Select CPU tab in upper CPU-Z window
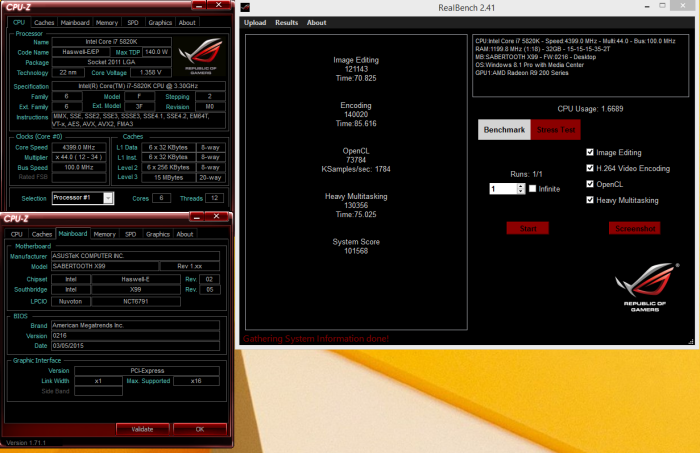 [19, 22]
